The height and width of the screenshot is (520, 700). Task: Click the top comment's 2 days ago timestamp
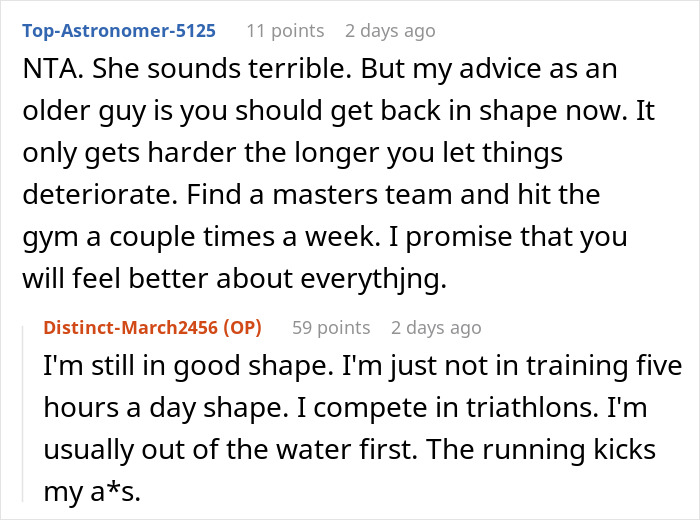[x=390, y=30]
